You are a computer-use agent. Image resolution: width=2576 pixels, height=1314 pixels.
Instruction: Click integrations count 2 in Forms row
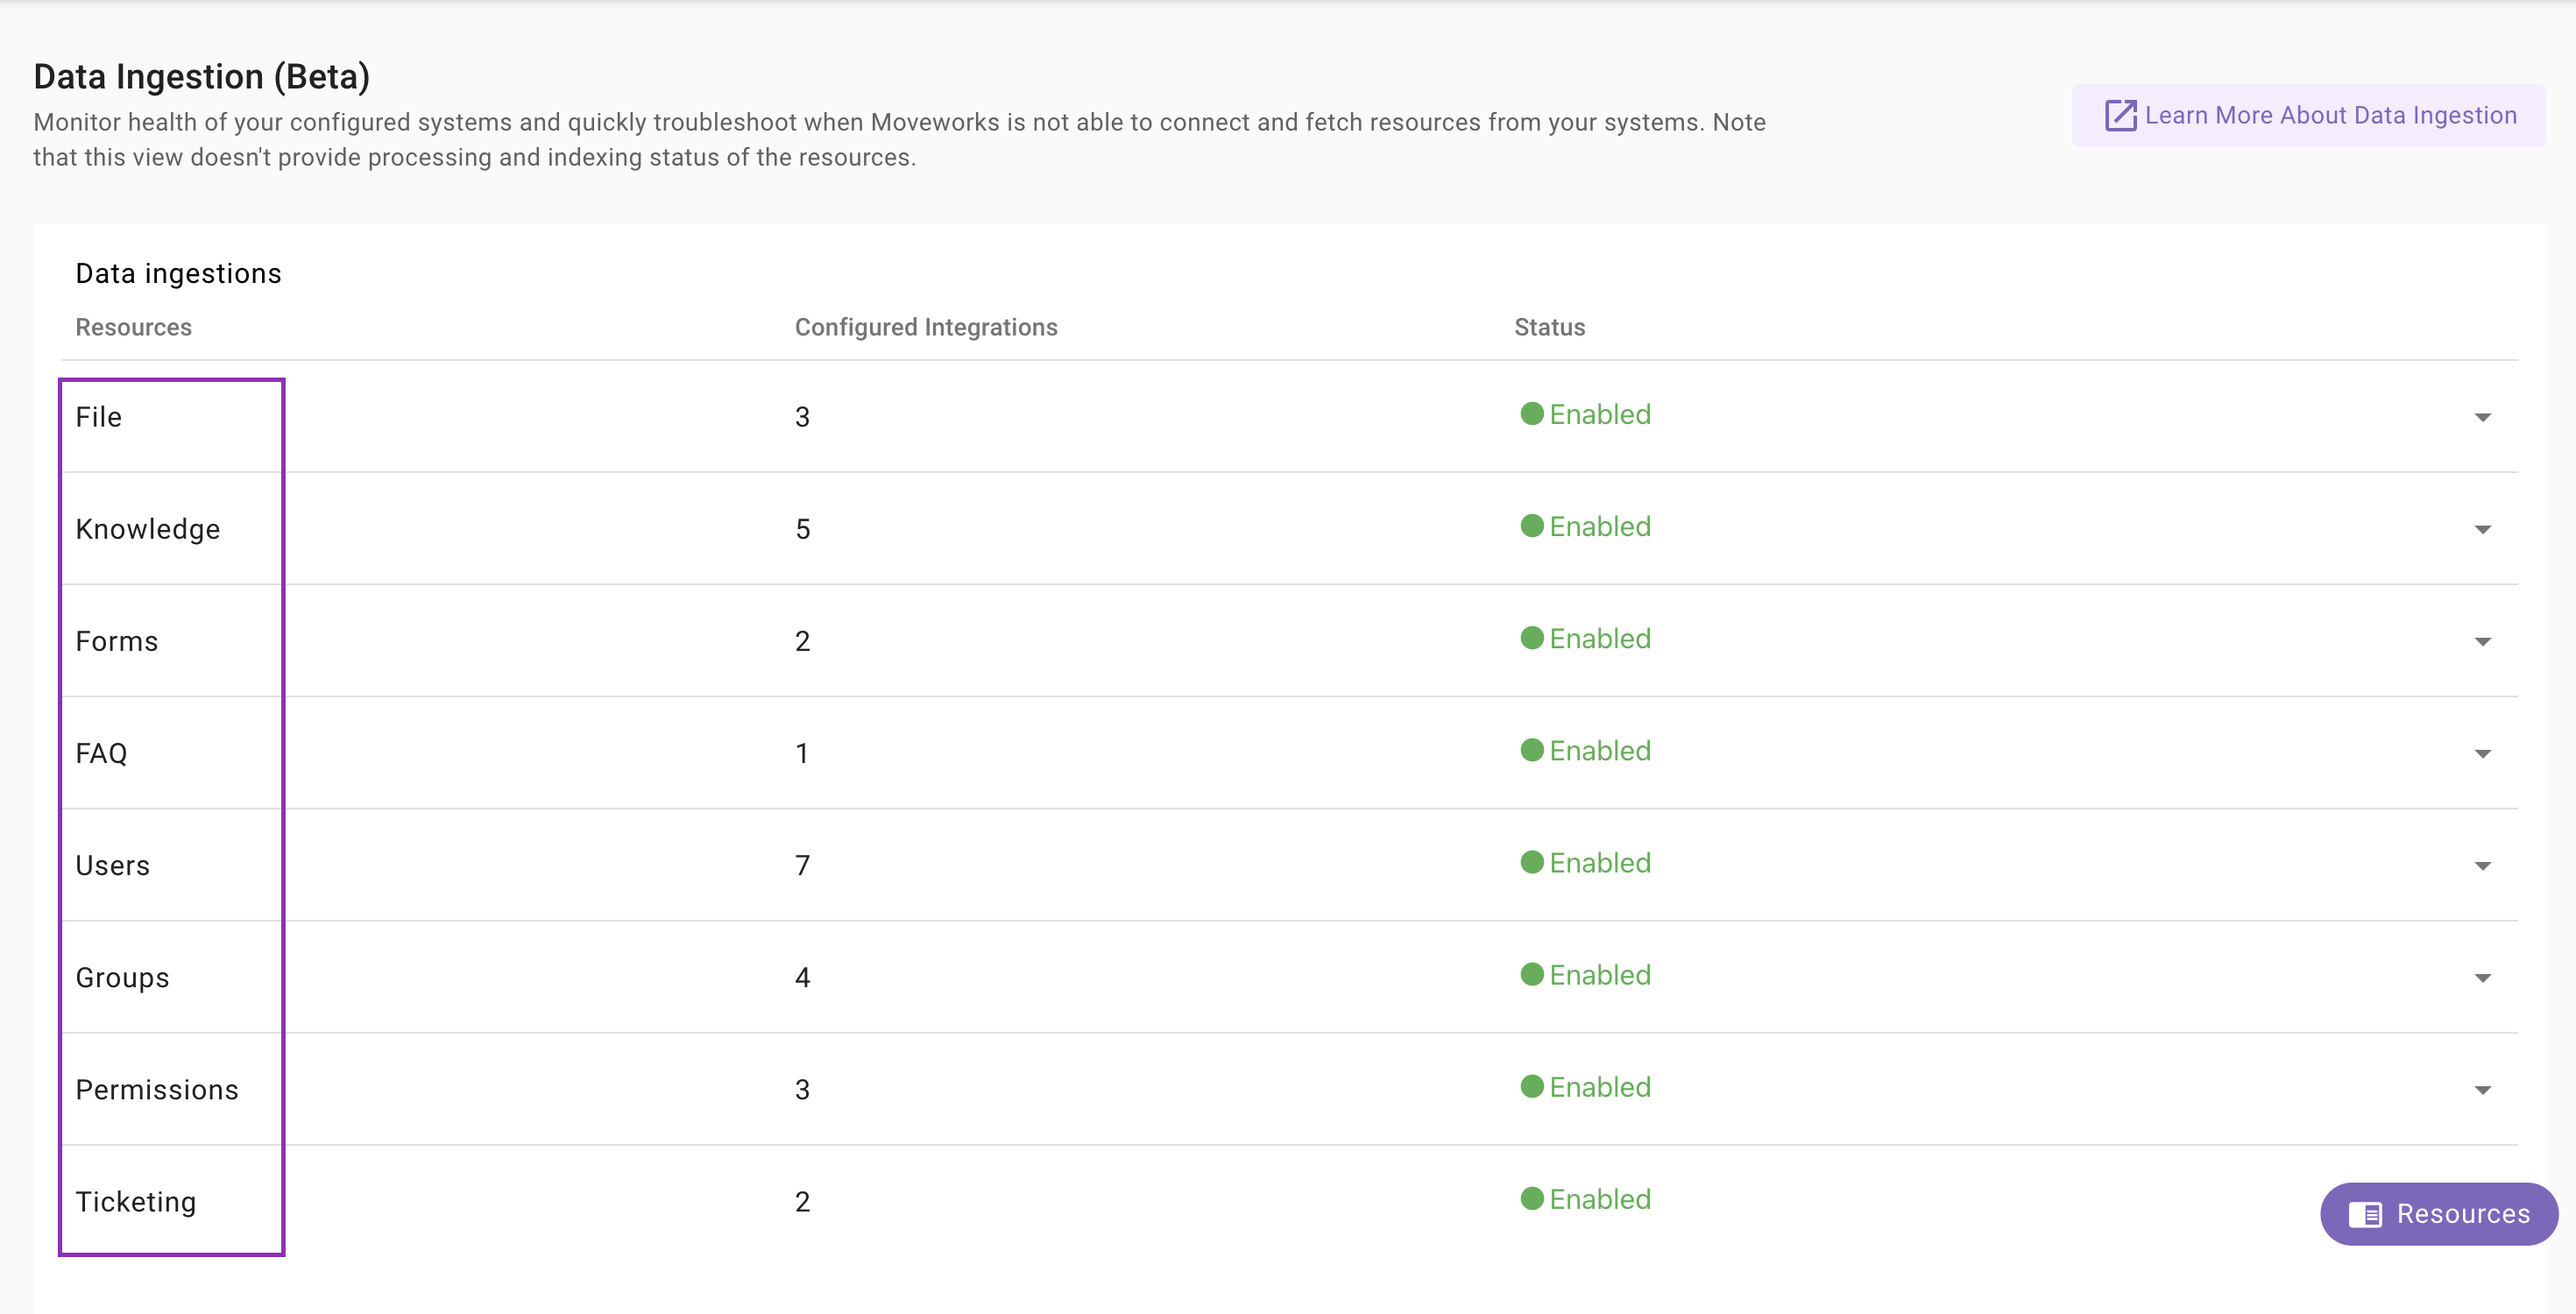click(x=802, y=641)
